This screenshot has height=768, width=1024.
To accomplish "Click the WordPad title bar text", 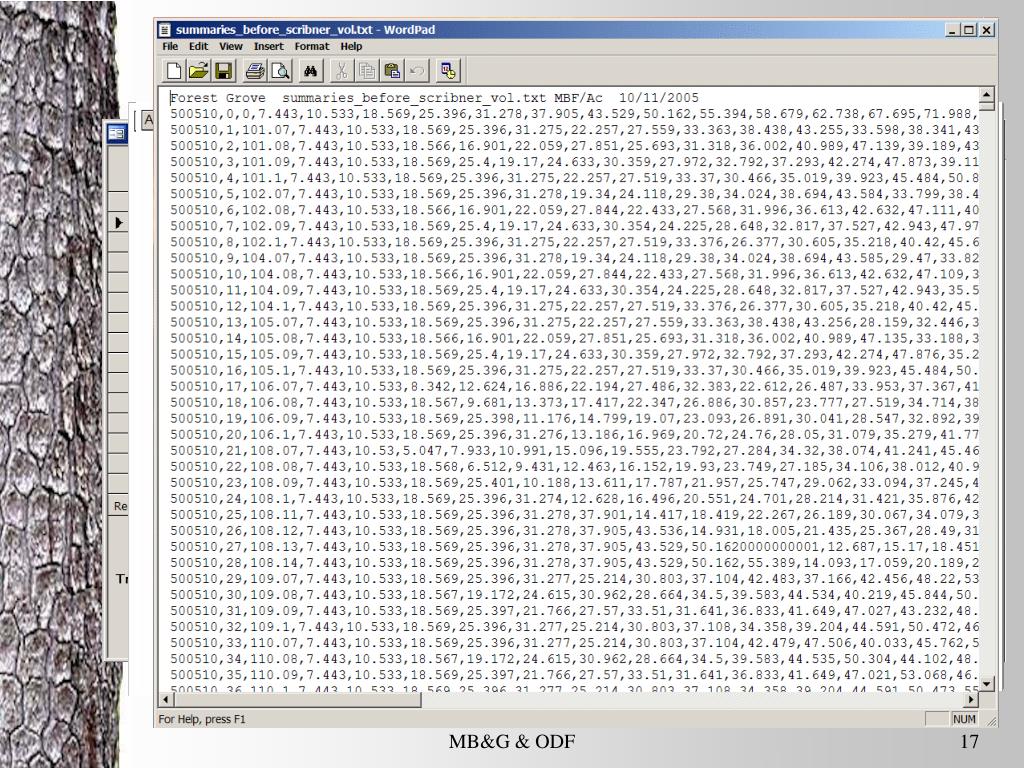I will pos(305,30).
